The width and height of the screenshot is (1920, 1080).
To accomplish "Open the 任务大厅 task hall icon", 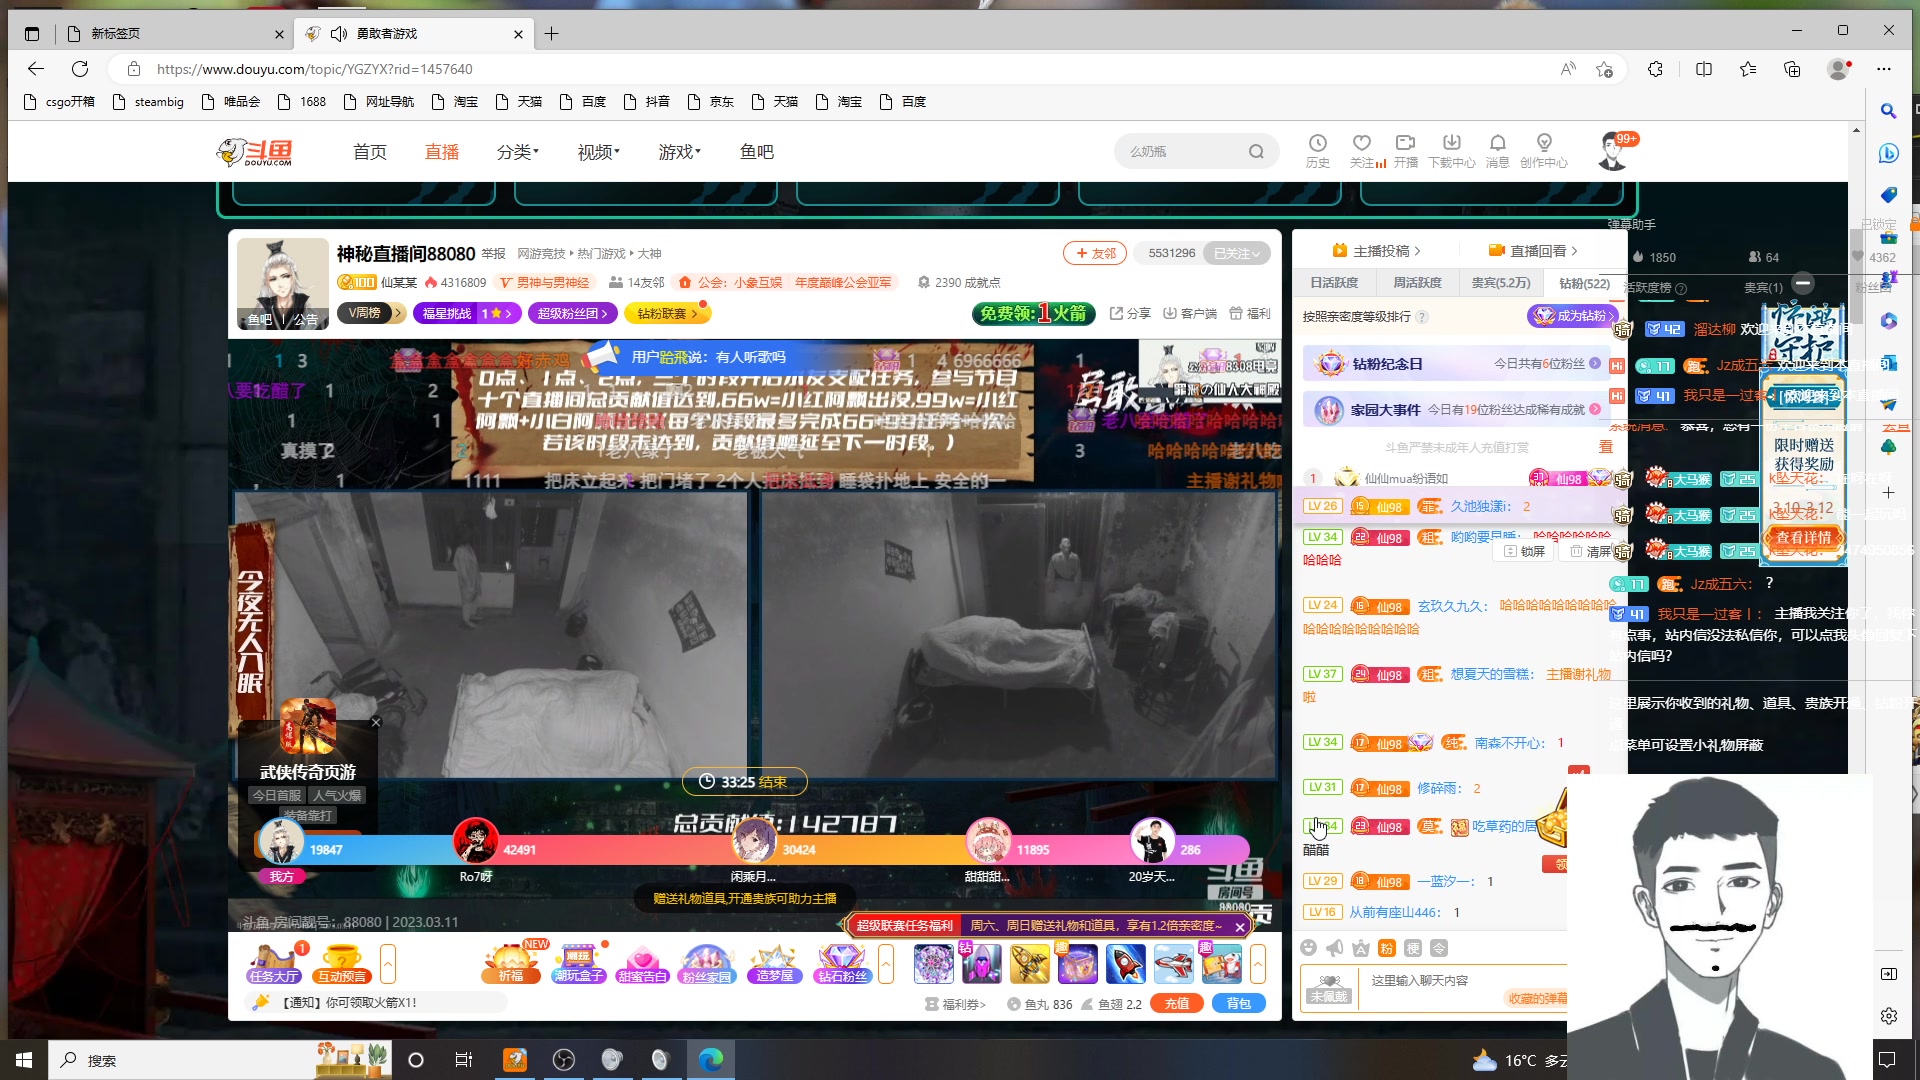I will pyautogui.click(x=274, y=964).
